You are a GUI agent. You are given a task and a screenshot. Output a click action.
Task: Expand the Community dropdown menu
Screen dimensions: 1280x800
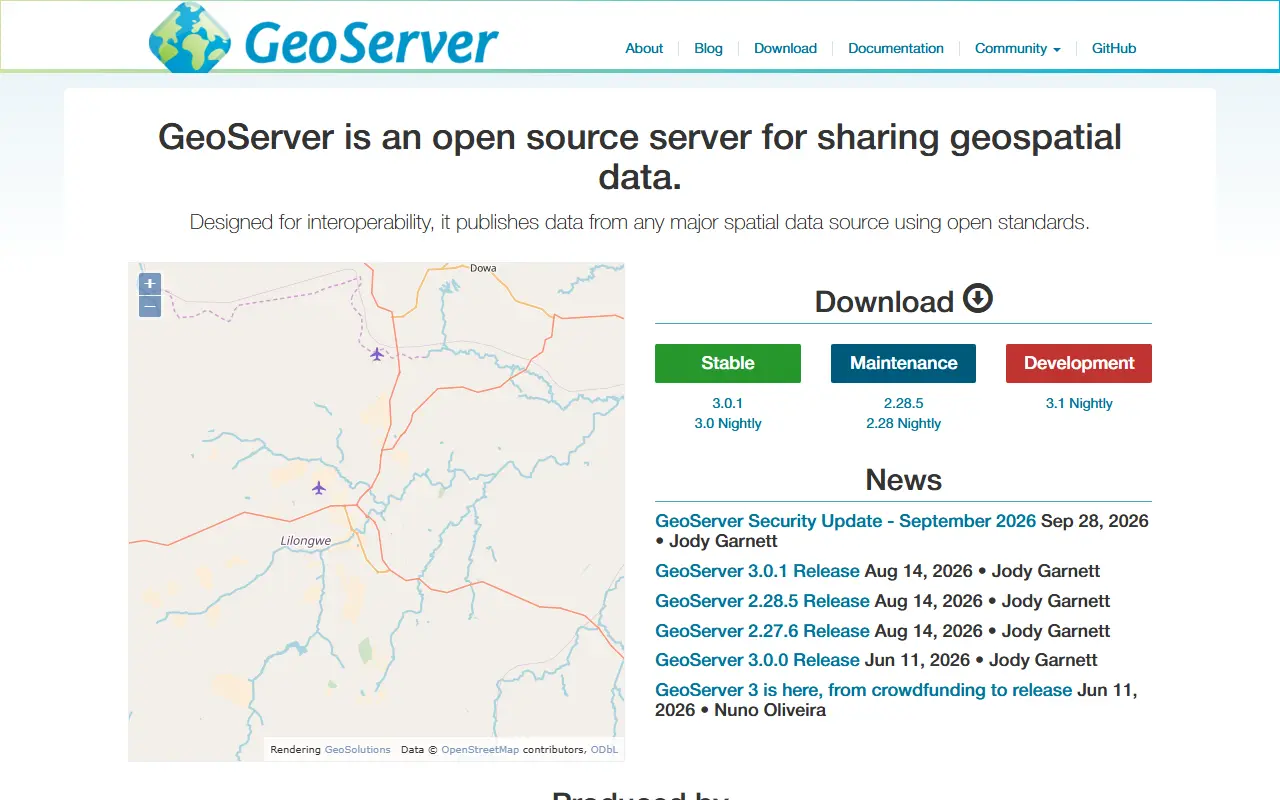click(x=1018, y=48)
